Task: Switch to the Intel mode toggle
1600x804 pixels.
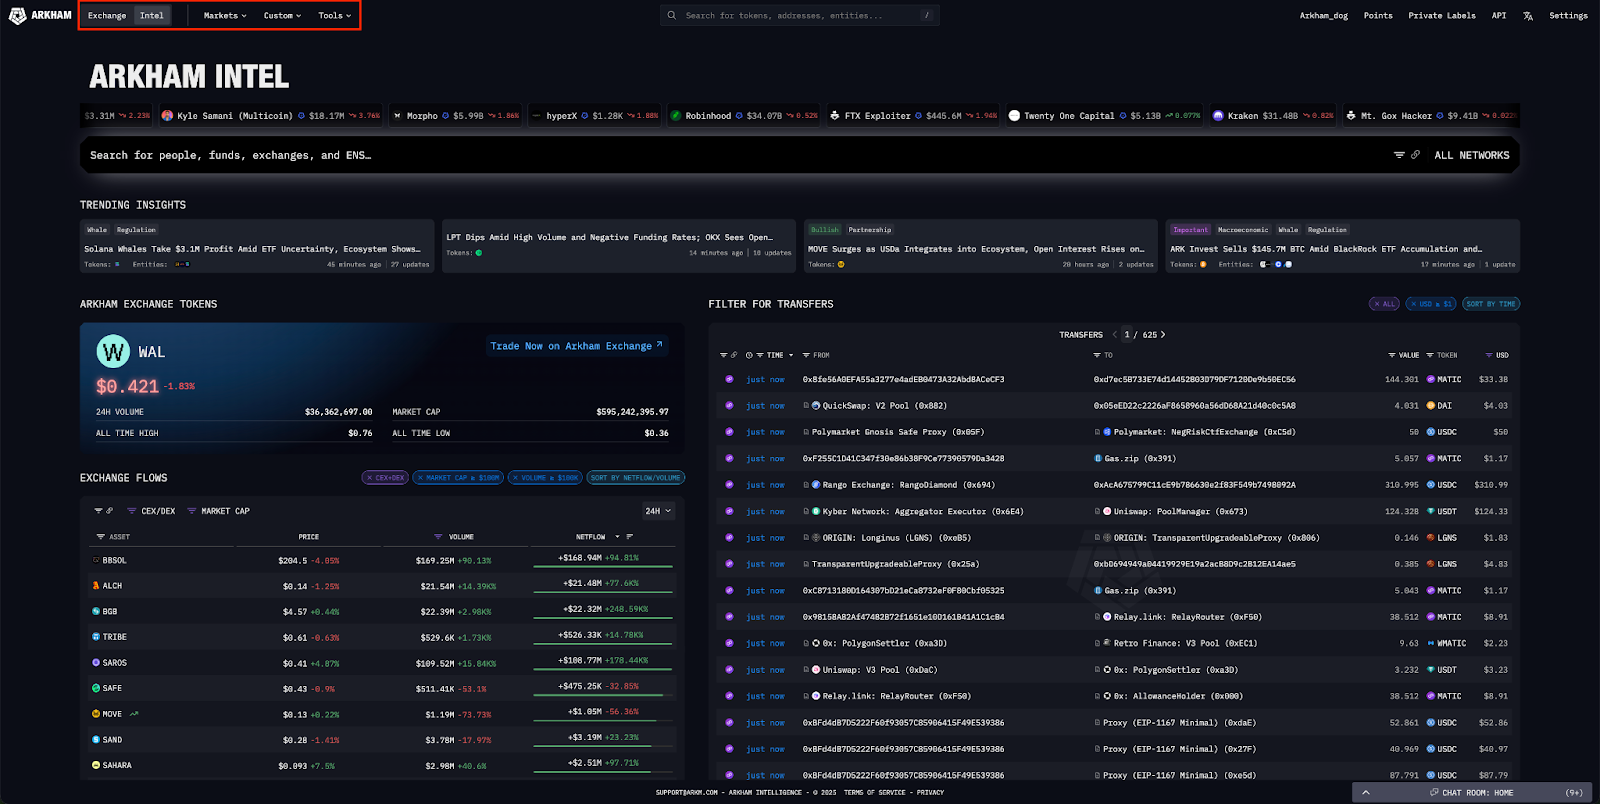Action: pos(152,16)
